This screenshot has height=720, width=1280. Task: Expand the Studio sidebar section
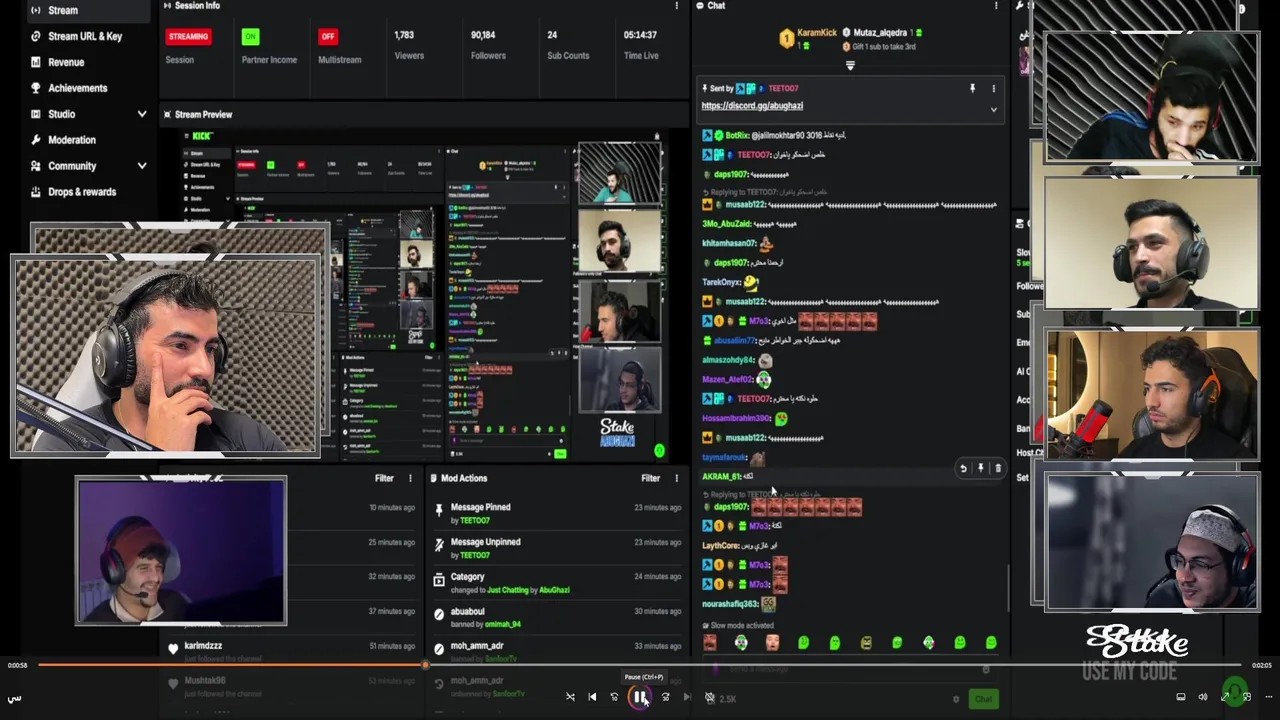(x=142, y=114)
